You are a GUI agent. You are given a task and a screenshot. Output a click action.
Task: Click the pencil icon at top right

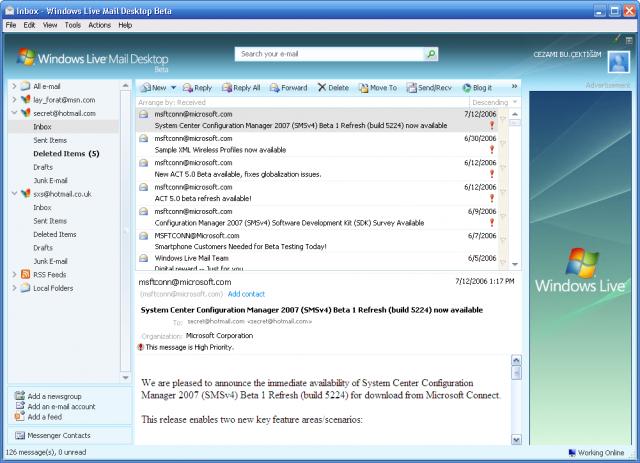pyautogui.click(x=617, y=39)
